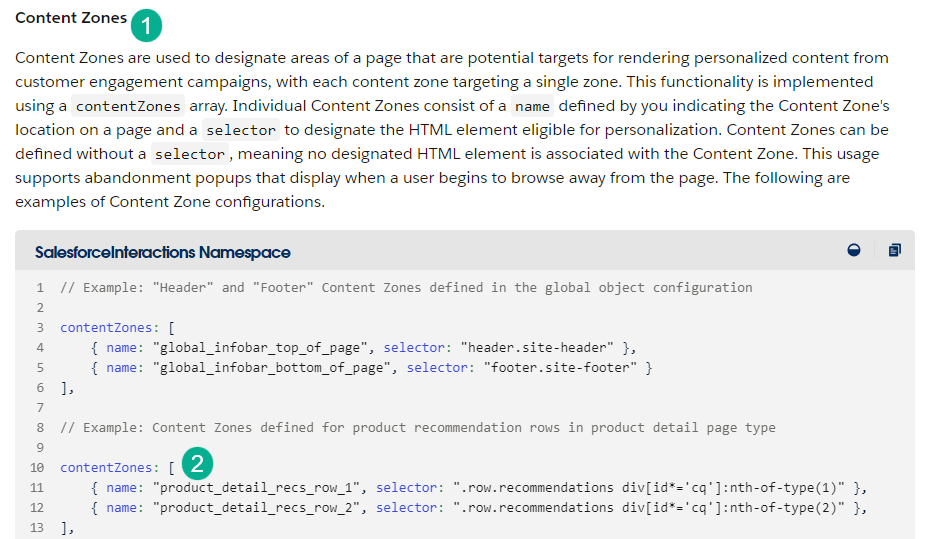Screen dimensions: 927x539
Task: Toggle the code block dark theme icon
Action: (x=853, y=251)
